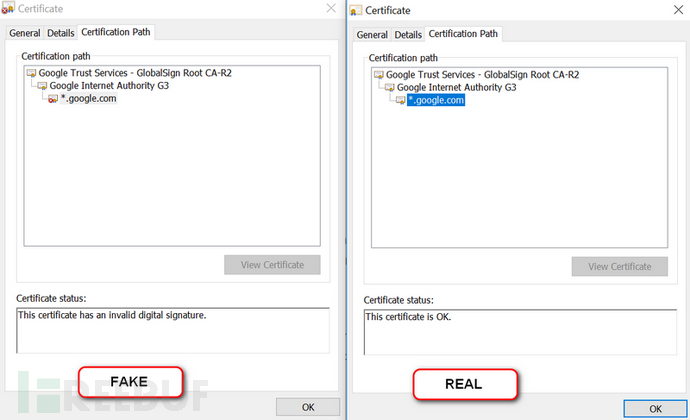This screenshot has height=420, width=690.
Task: Click View Certificate button in real window
Action: [x=620, y=267]
